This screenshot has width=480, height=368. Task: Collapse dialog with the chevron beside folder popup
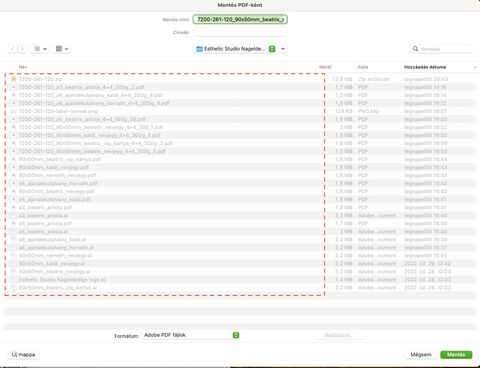(283, 49)
